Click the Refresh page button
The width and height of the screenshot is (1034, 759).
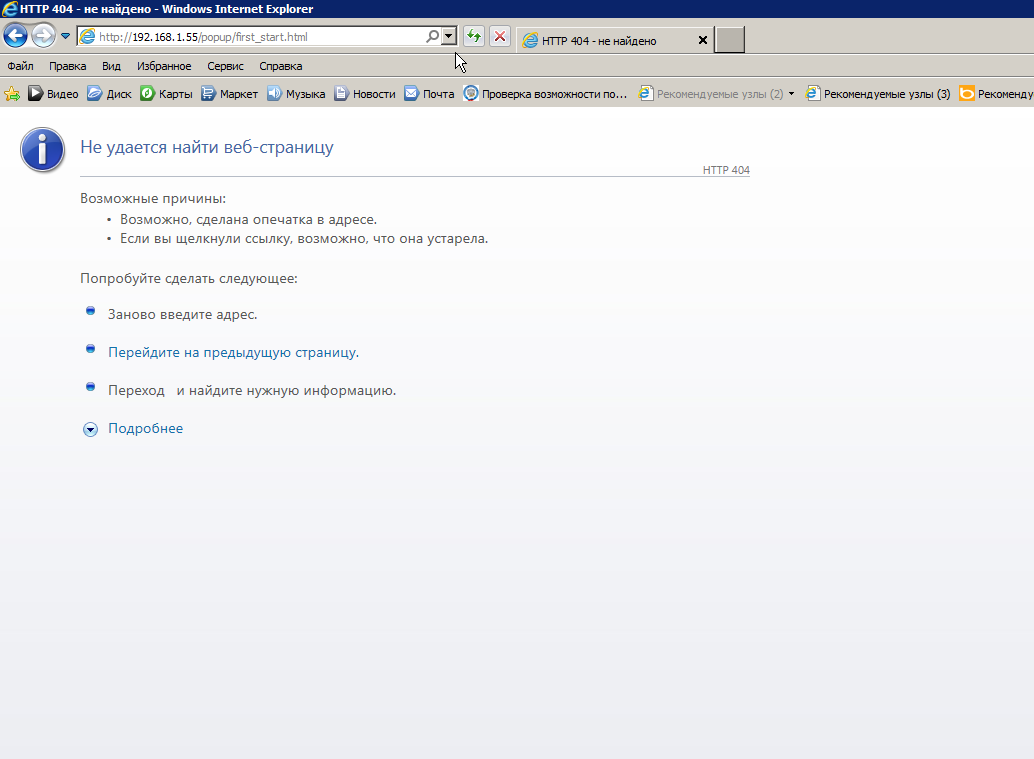pos(473,36)
